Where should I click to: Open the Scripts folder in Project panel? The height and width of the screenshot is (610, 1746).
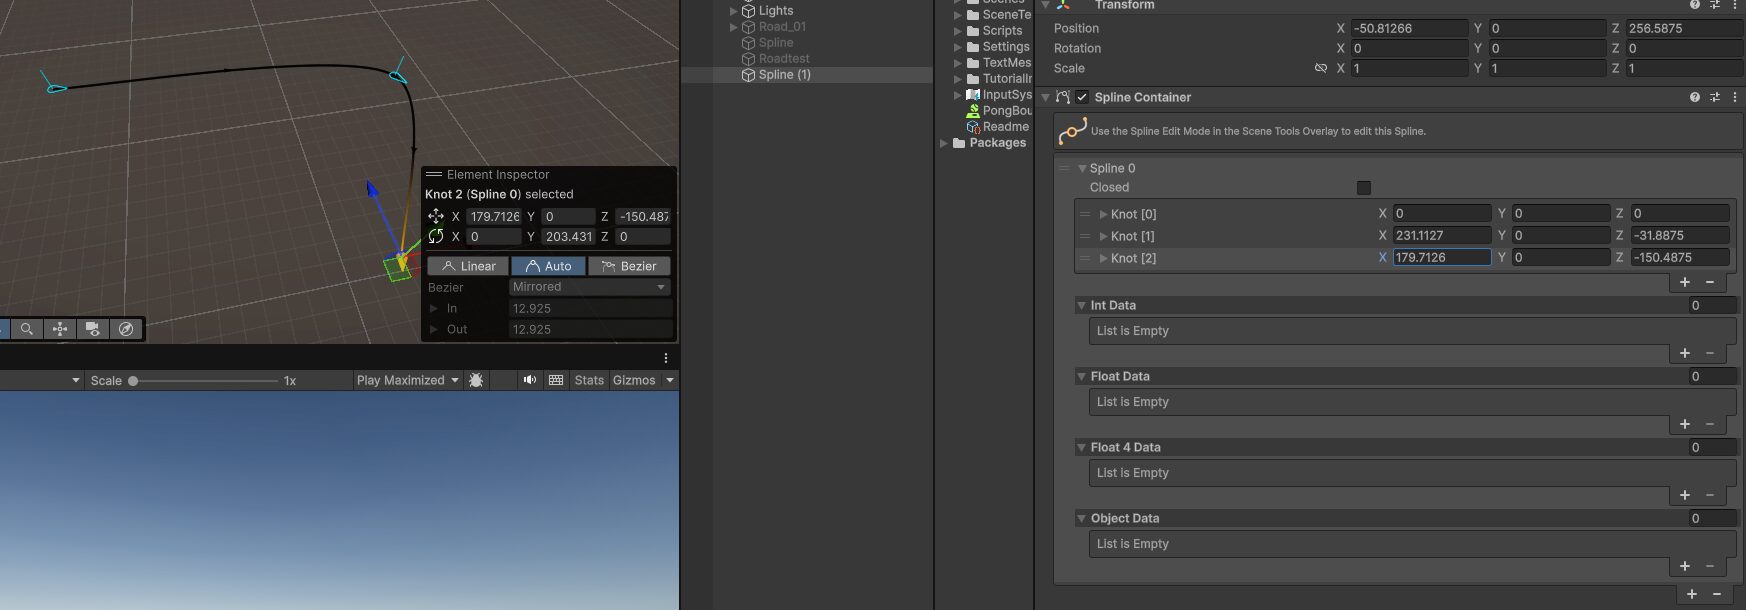click(x=1002, y=31)
